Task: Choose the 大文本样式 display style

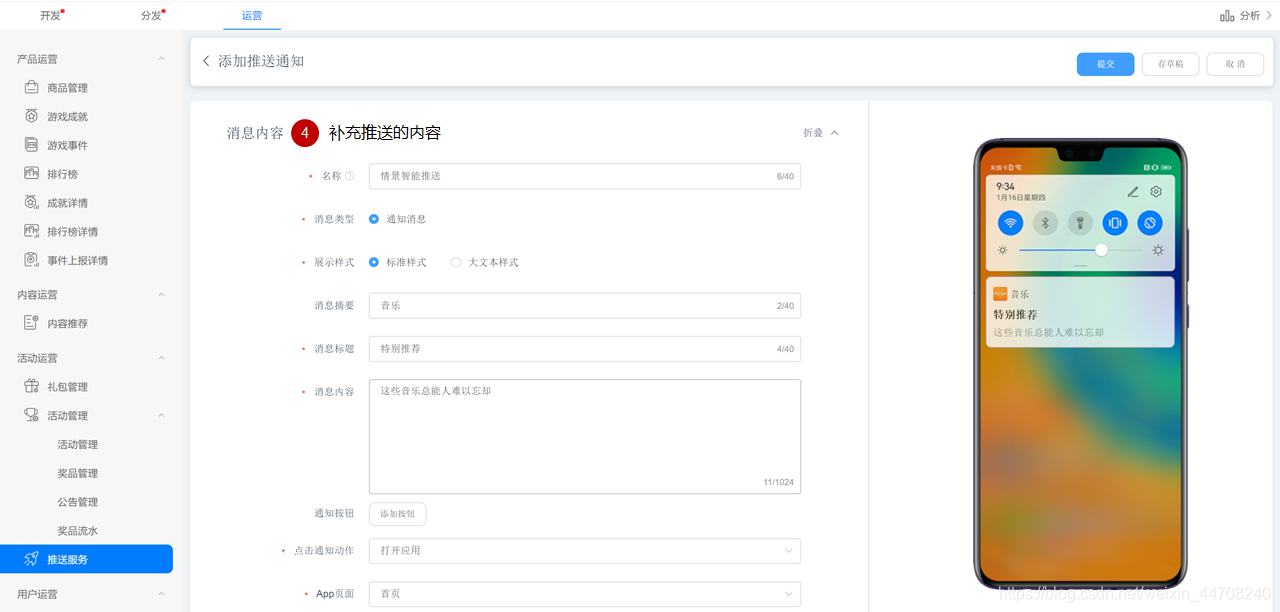Action: (456, 262)
